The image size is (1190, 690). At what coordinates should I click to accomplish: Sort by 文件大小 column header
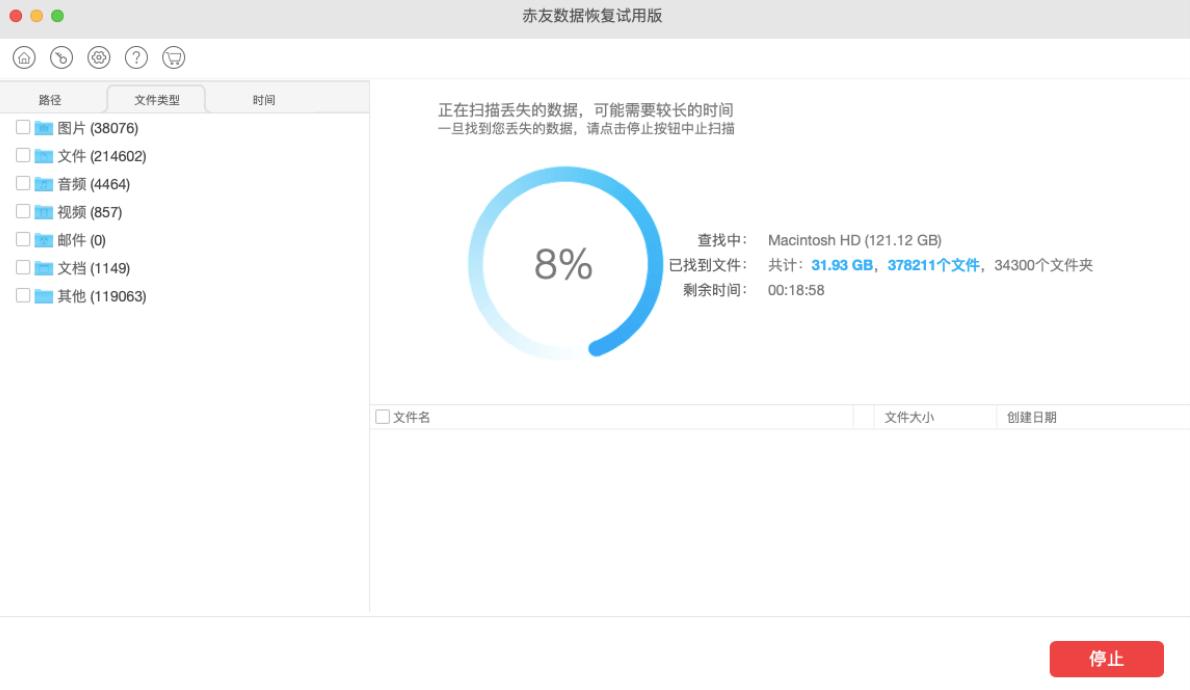coord(908,417)
